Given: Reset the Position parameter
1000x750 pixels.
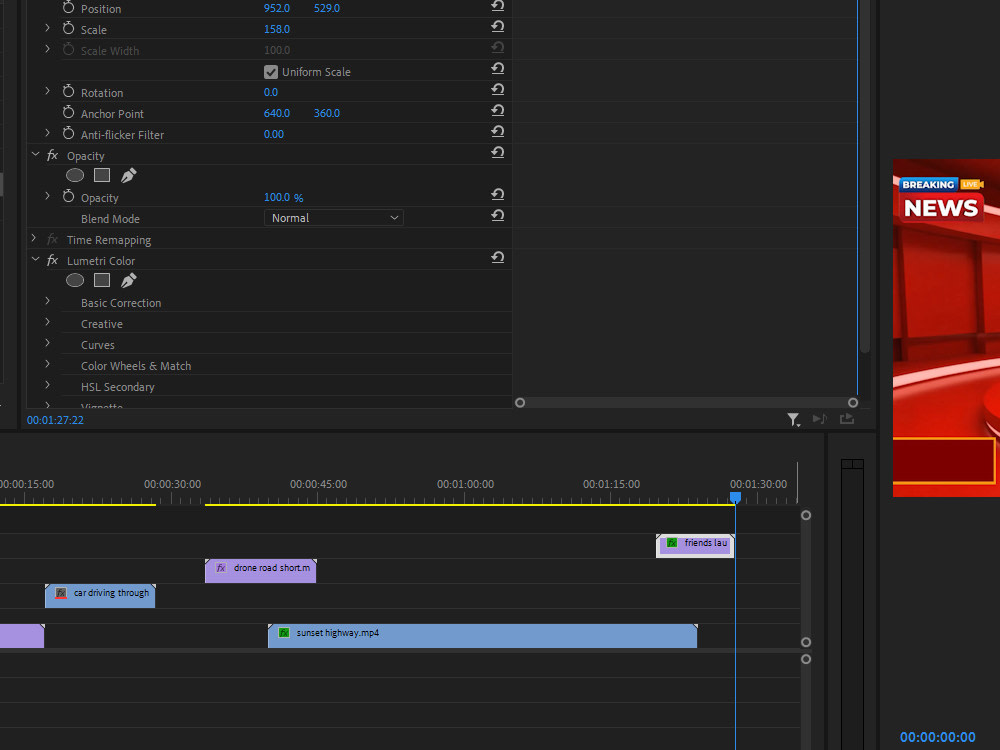Looking at the screenshot, I should tap(497, 6).
